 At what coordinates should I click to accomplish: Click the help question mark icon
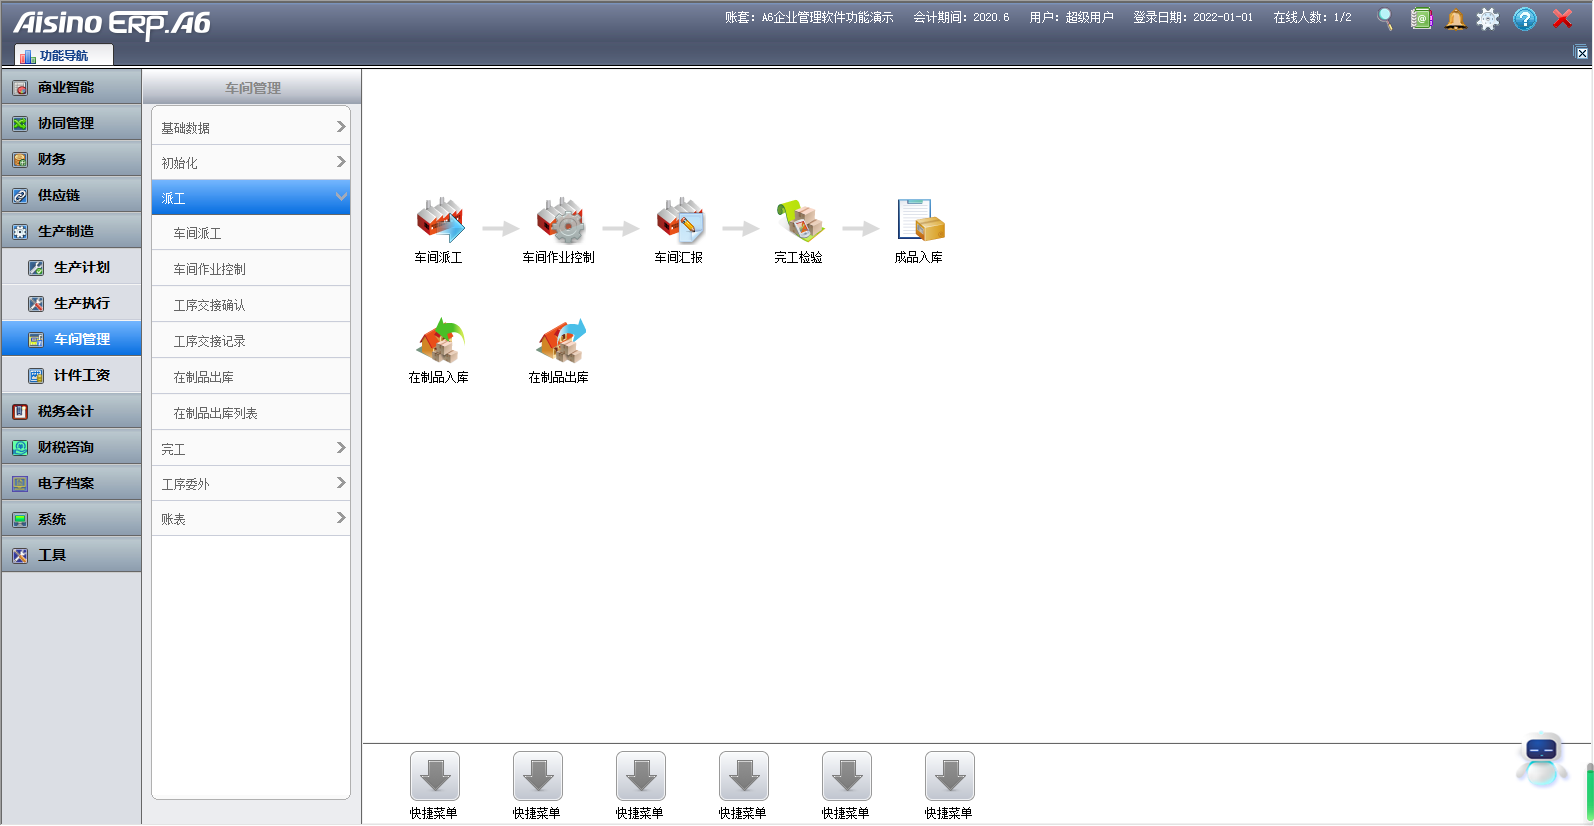pos(1524,19)
